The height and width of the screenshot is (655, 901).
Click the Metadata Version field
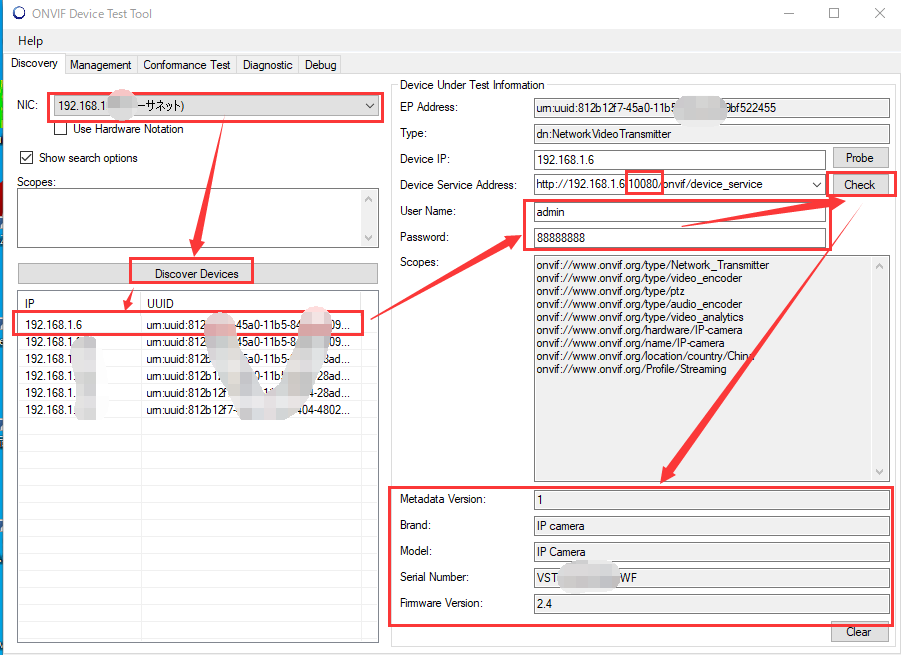(711, 500)
